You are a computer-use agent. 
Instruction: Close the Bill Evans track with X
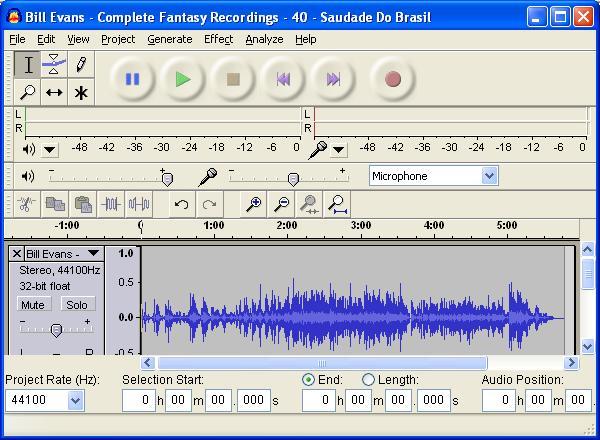16,254
